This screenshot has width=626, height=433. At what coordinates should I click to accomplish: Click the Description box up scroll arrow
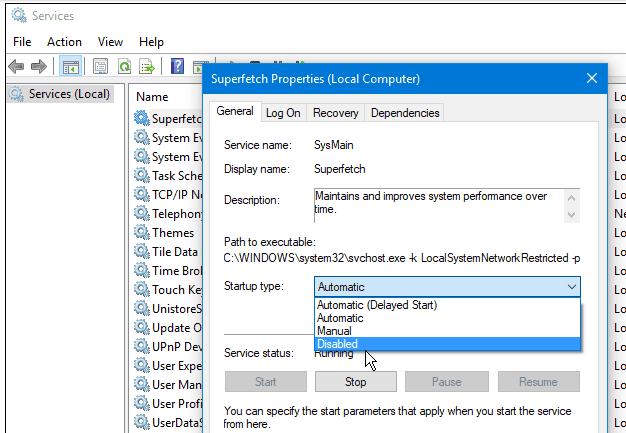click(x=571, y=198)
